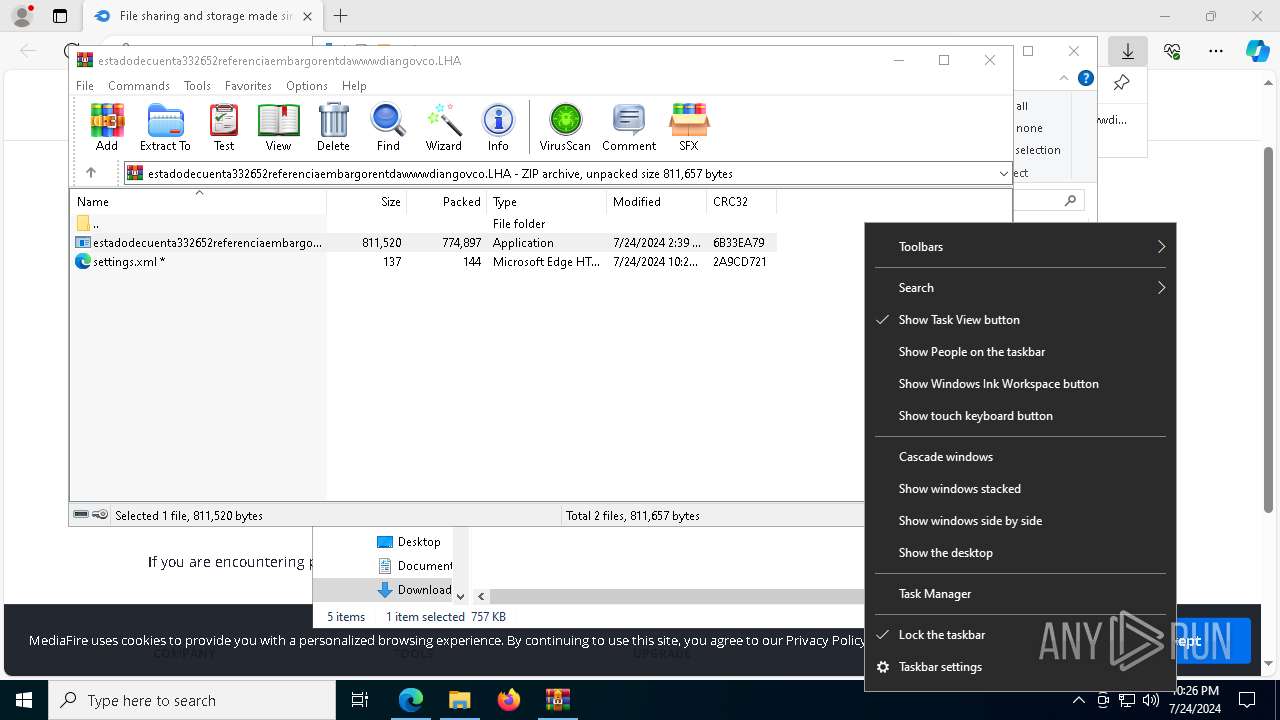Viewport: 1280px width, 720px height.
Task: Open the notification center icon
Action: point(1247,700)
